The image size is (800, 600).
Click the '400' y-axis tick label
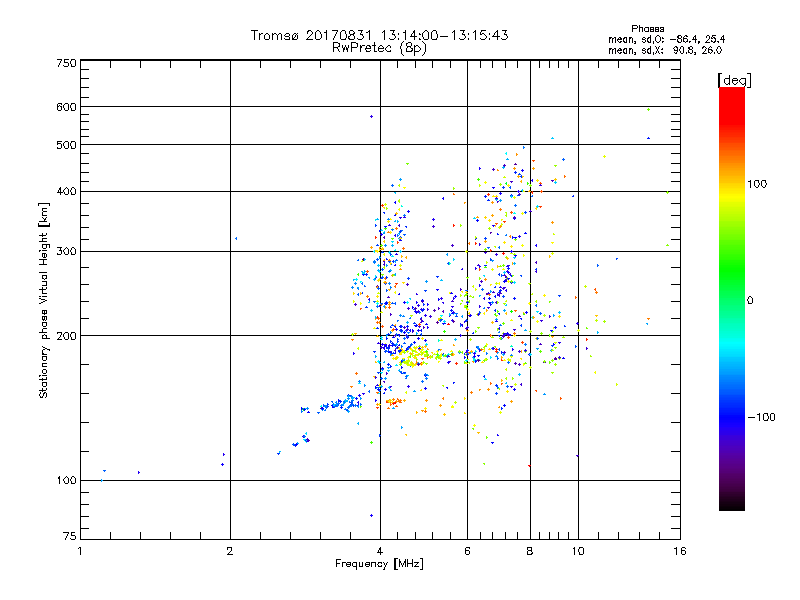pyautogui.click(x=67, y=192)
